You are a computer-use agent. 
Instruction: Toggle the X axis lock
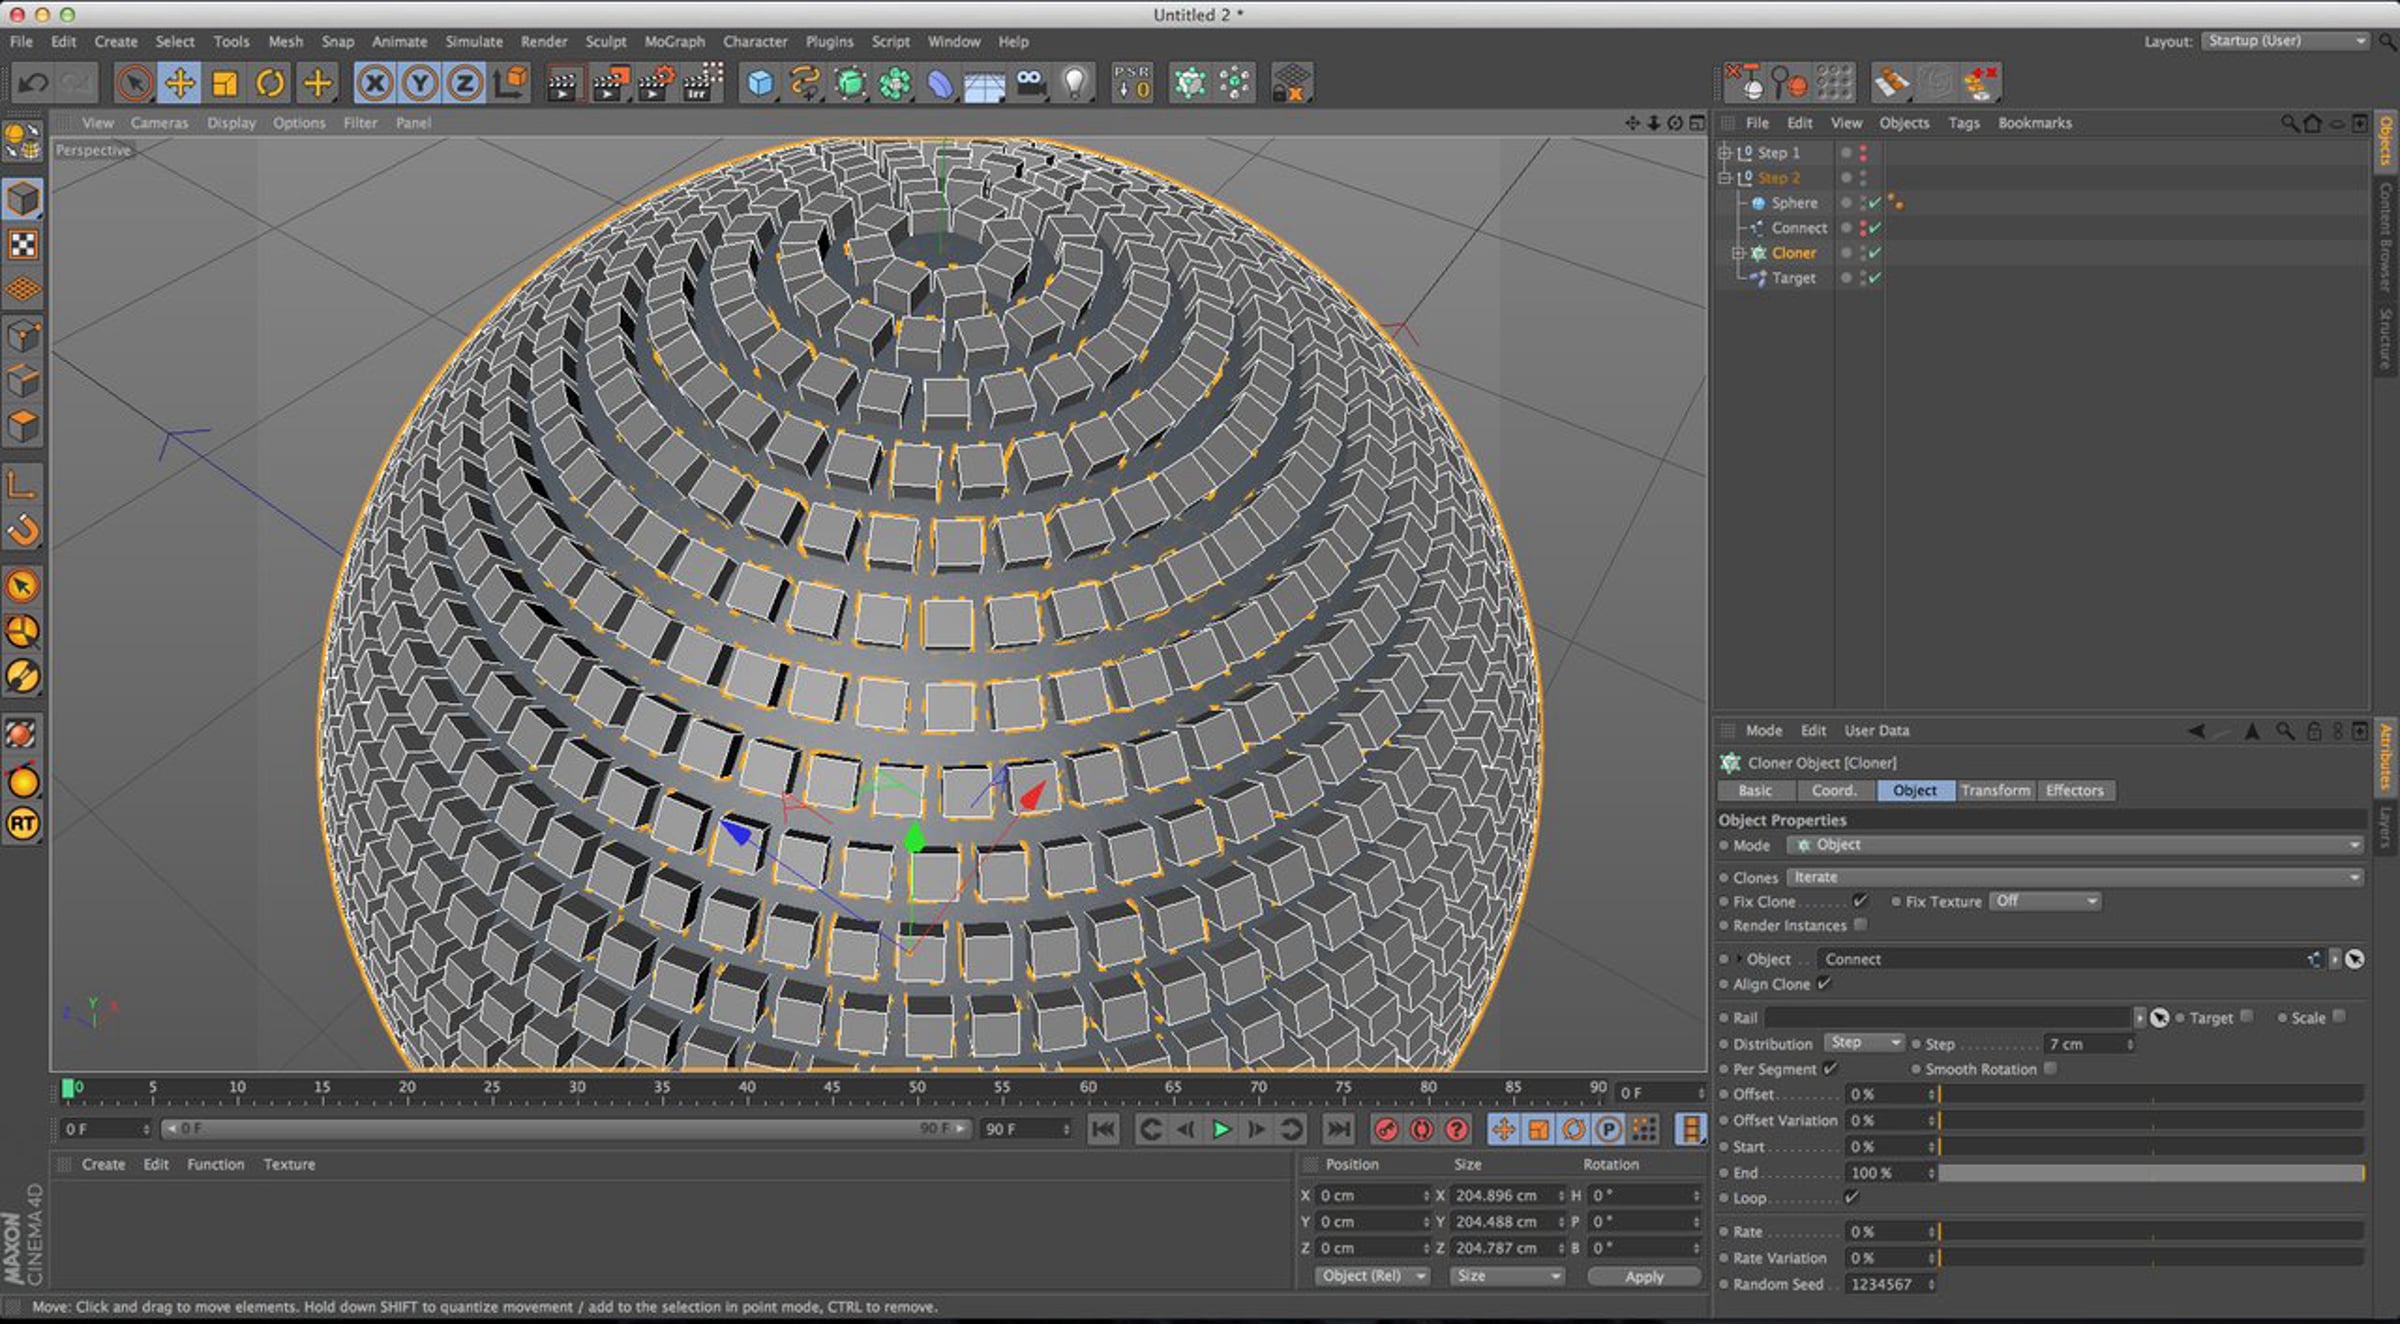(x=375, y=83)
